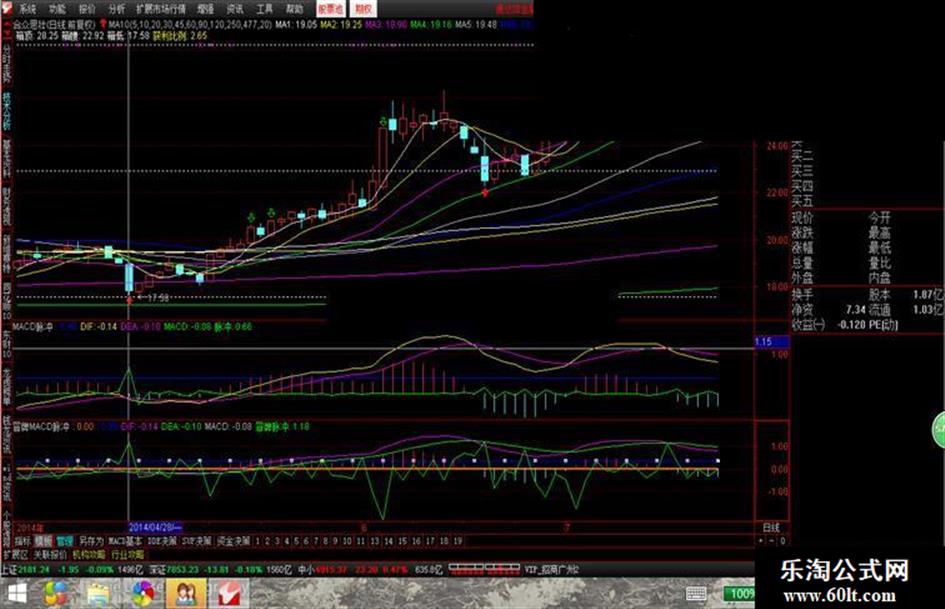Image resolution: width=945 pixels, height=609 pixels.
Task: Click the 17.58 low price label
Action: [x=158, y=298]
